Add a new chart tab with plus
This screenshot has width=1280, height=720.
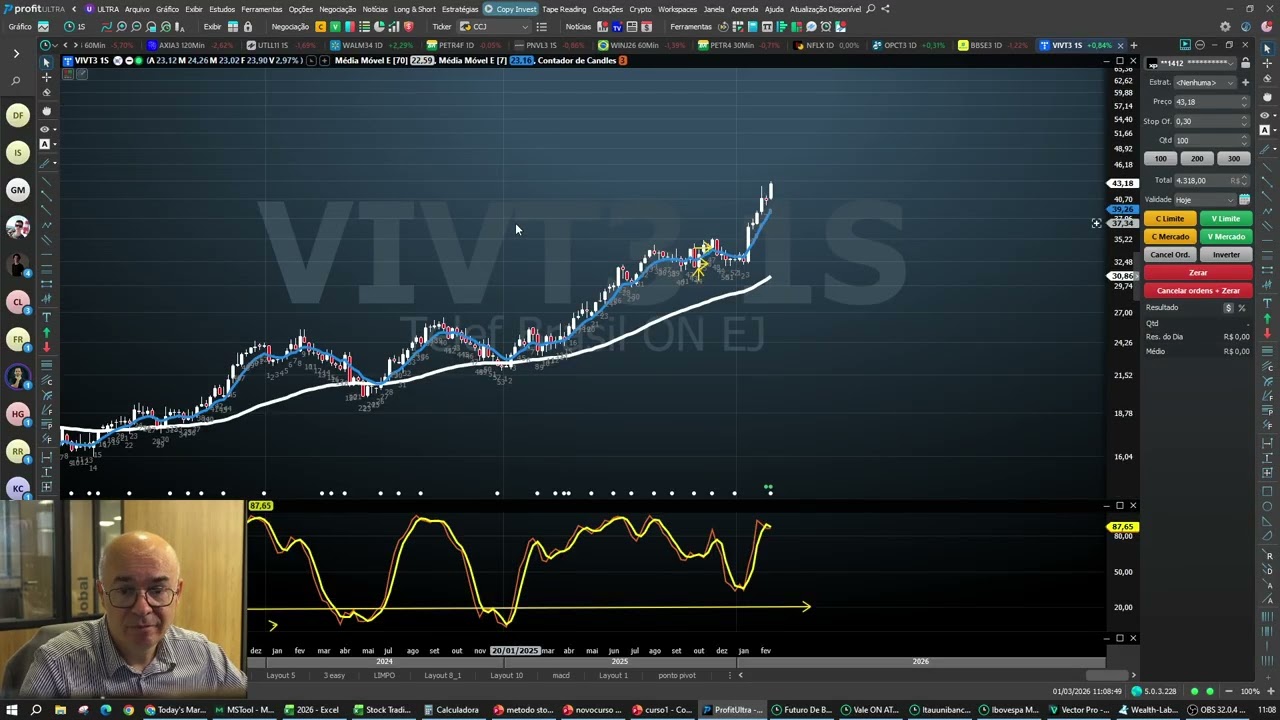click(1133, 45)
